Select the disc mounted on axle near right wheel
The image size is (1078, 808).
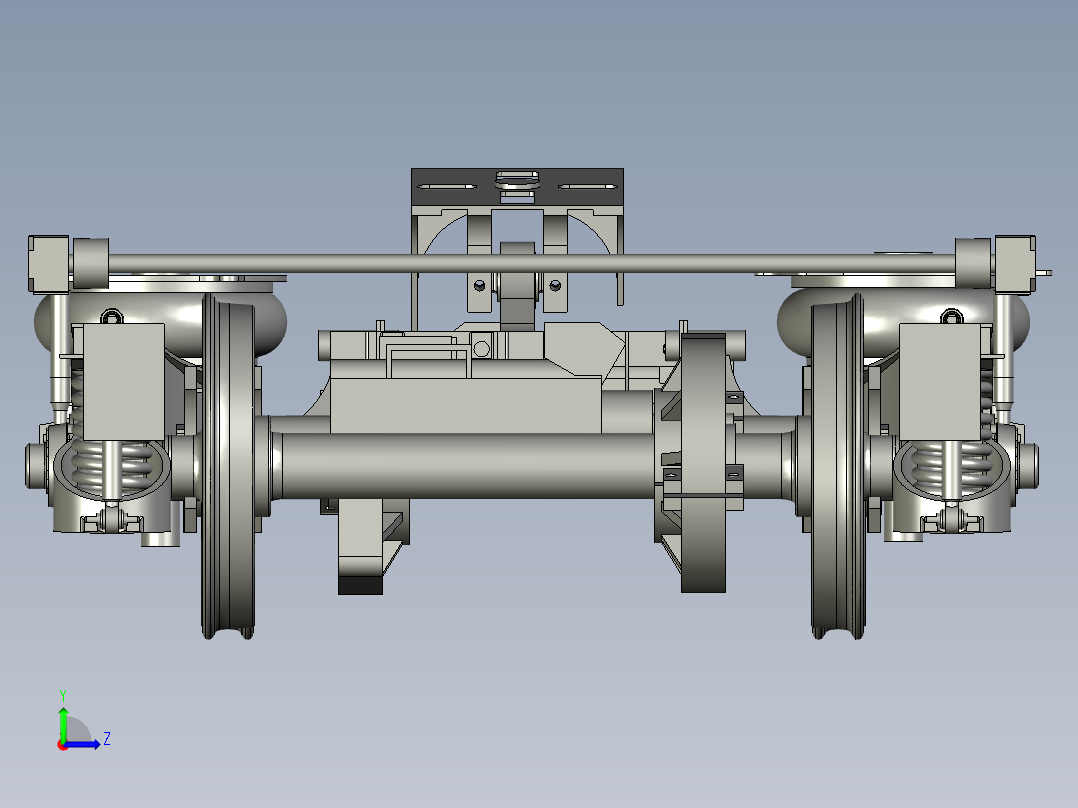703,463
